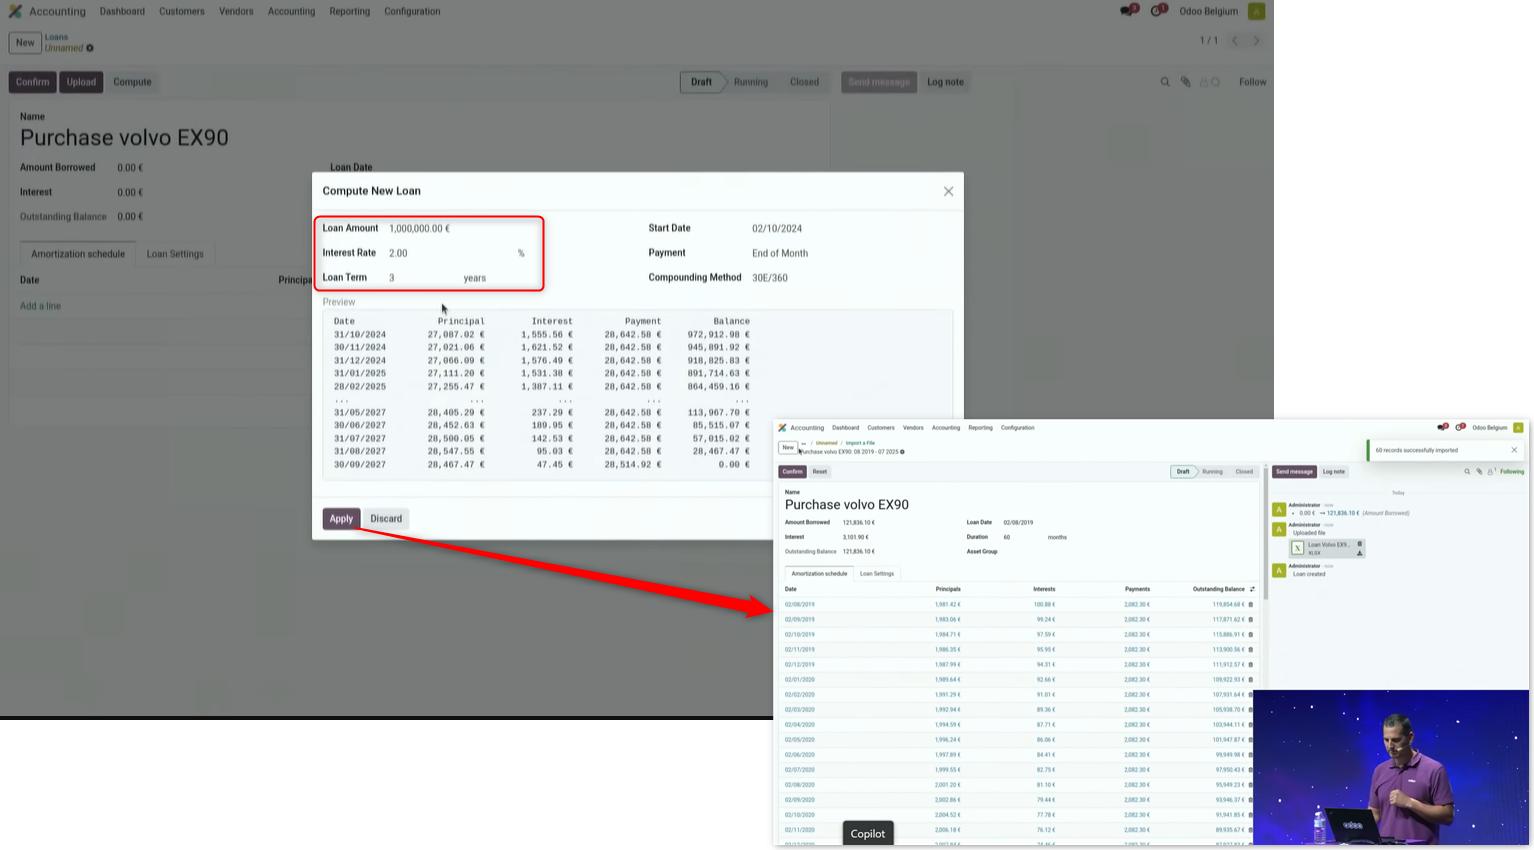Click Confirm in the inset Odoo window
This screenshot has height=850, width=1534.
(792, 472)
